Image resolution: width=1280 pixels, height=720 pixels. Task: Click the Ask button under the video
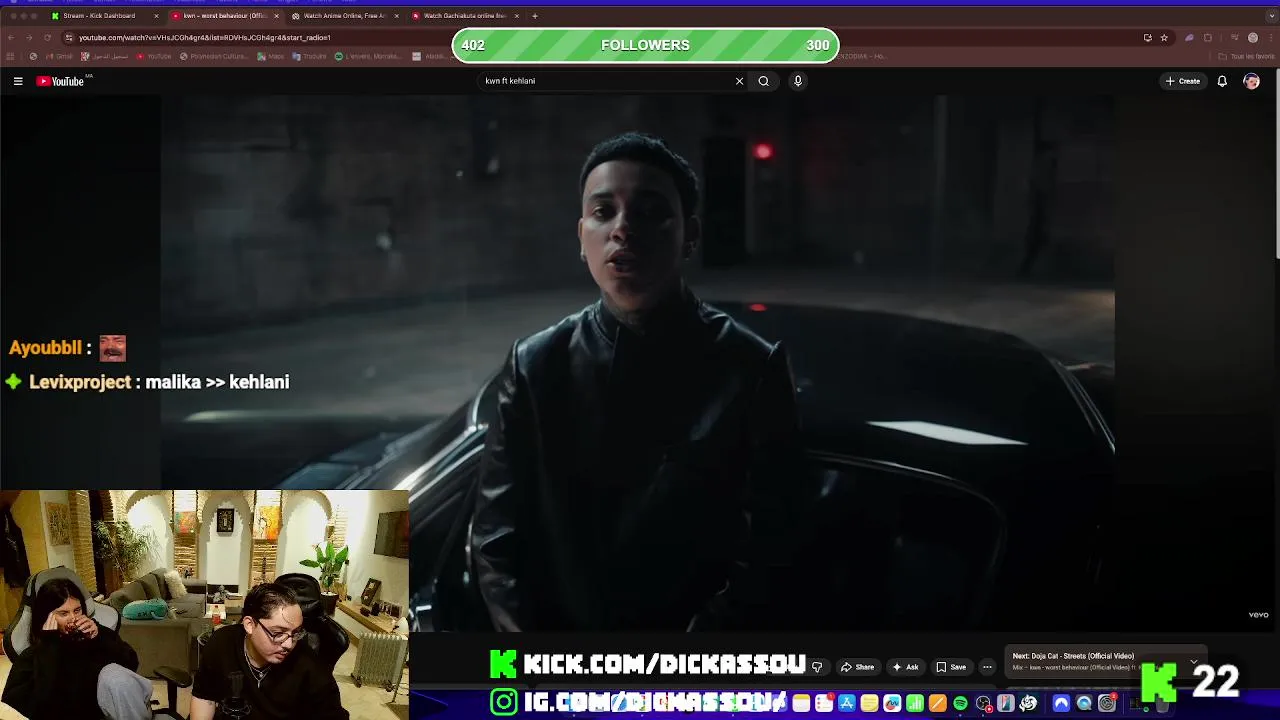pos(905,667)
